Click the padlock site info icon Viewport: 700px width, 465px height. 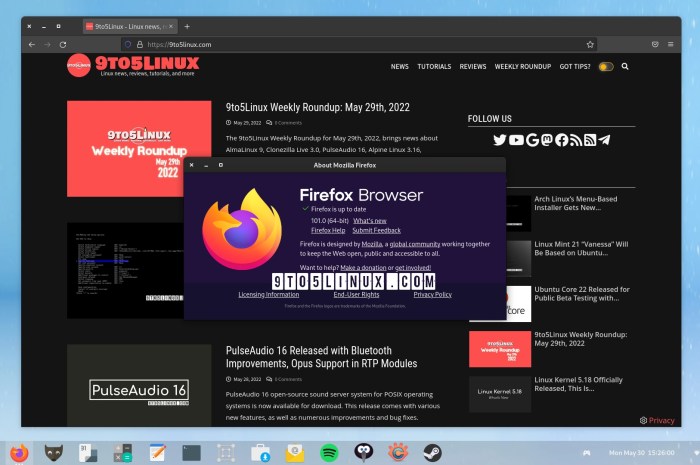coord(140,45)
